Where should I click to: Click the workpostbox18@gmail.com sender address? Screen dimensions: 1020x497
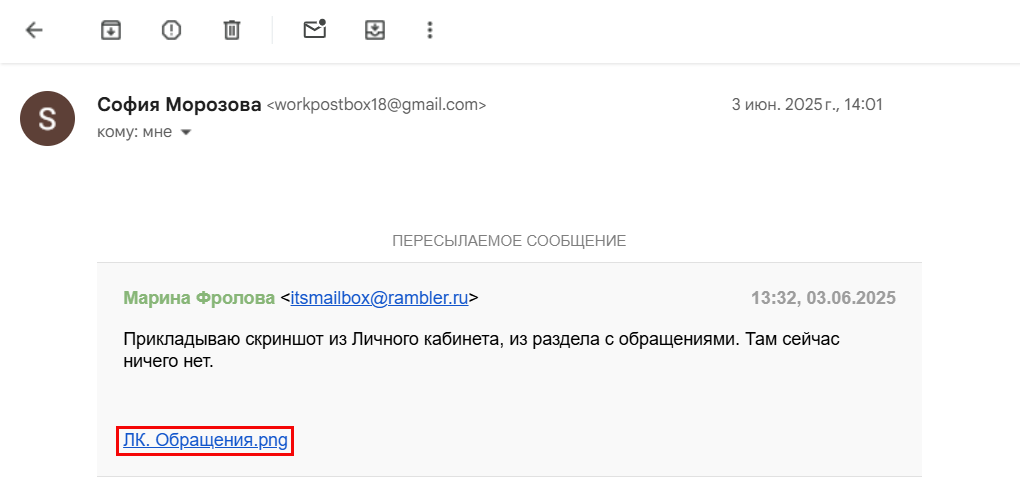click(376, 105)
